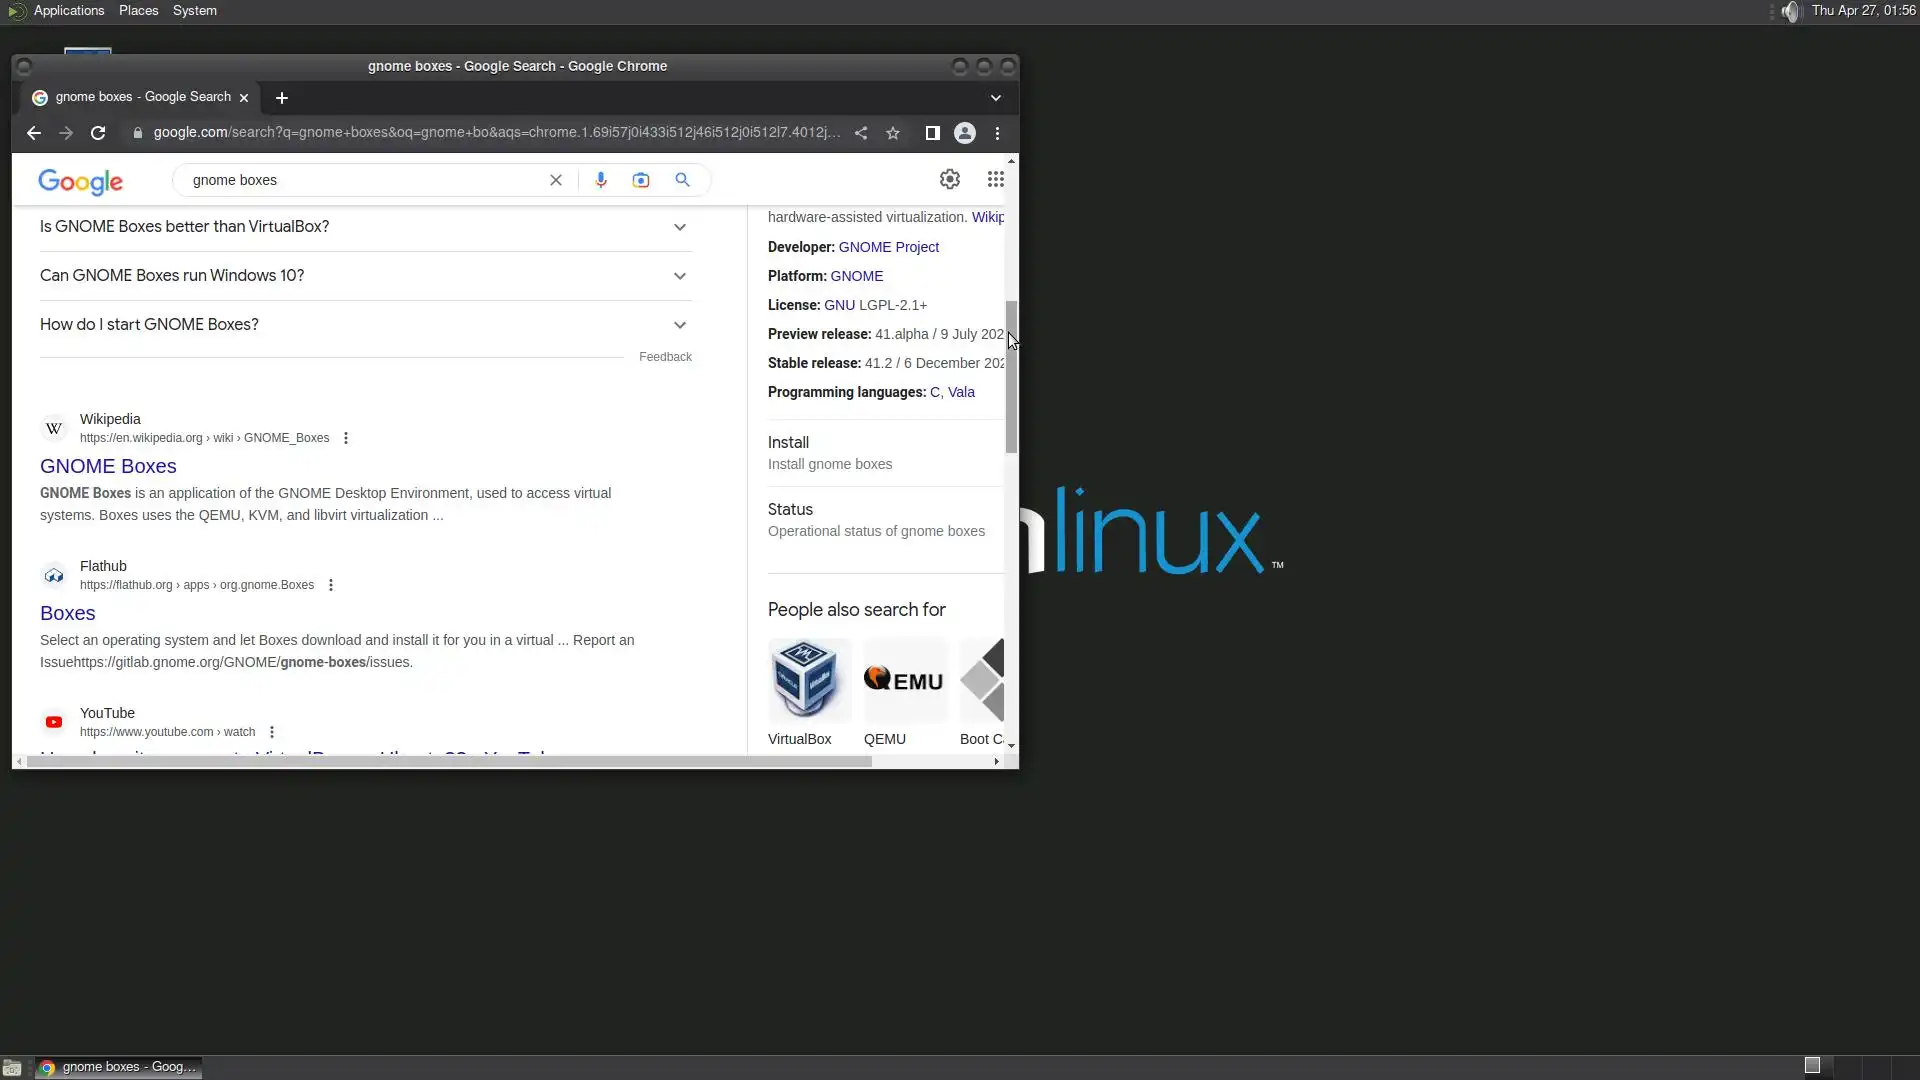
Task: Click the blue search magnifier icon
Action: point(682,180)
